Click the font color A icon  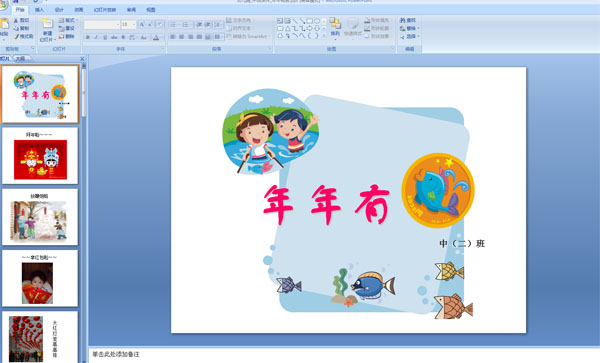(156, 37)
